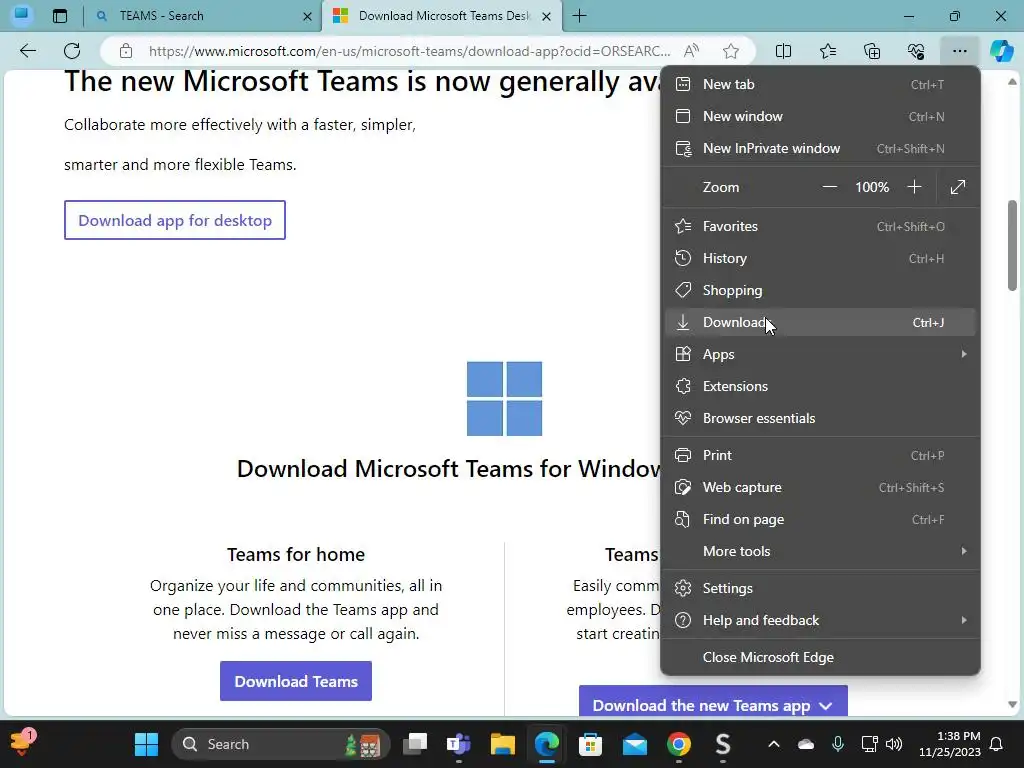Viewport: 1024px width, 768px height.
Task: Open Browser essentials heart icon in toolbar
Action: point(916,51)
